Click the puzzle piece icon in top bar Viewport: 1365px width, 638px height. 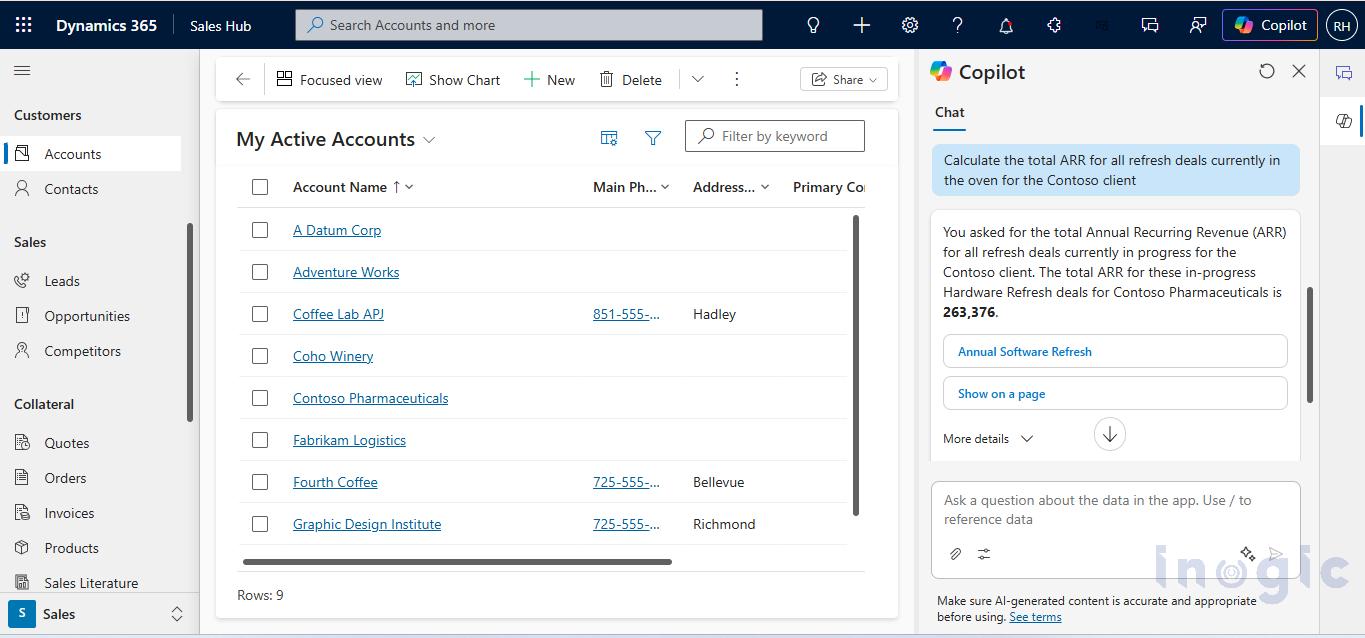pos(1053,25)
